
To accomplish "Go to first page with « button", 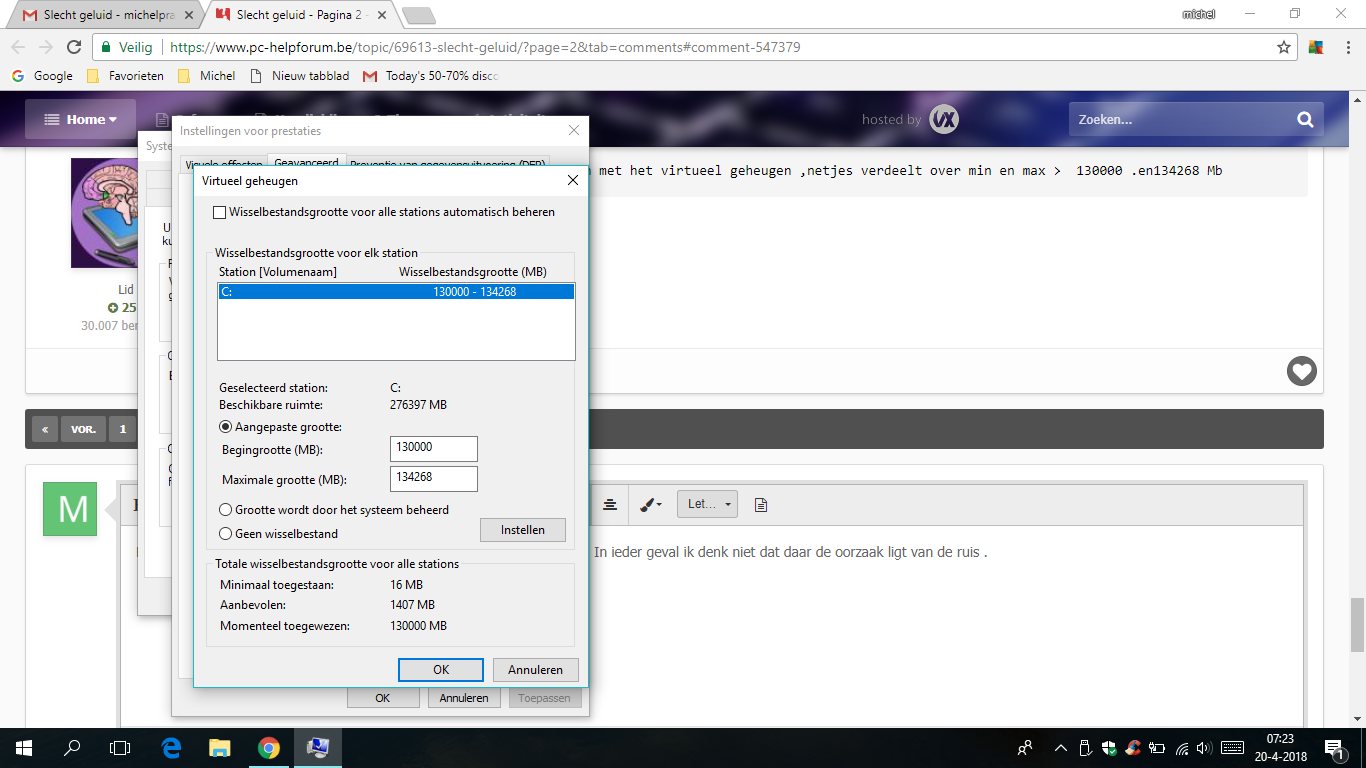I will [45, 429].
